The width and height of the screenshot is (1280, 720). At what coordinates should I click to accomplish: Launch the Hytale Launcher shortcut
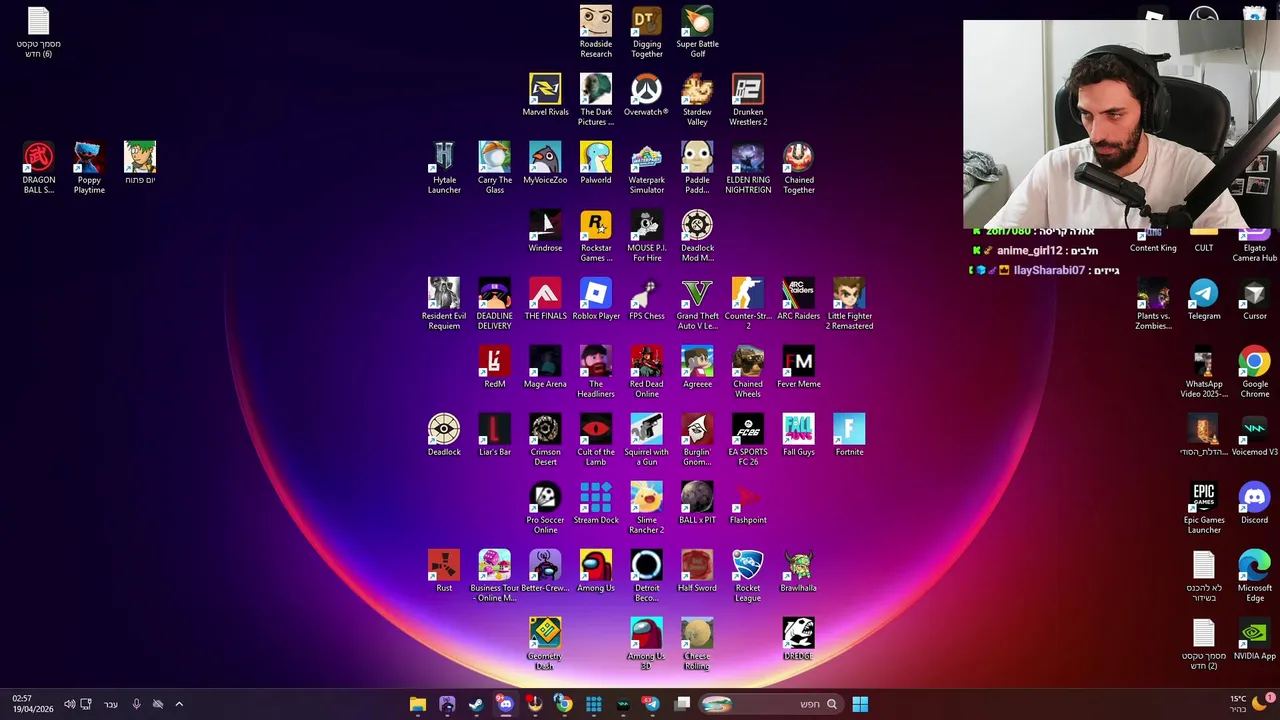tap(444, 168)
